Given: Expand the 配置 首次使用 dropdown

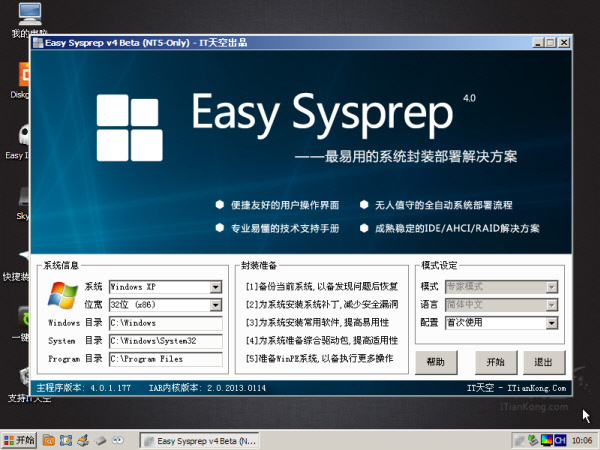Looking at the screenshot, I should [x=551, y=323].
